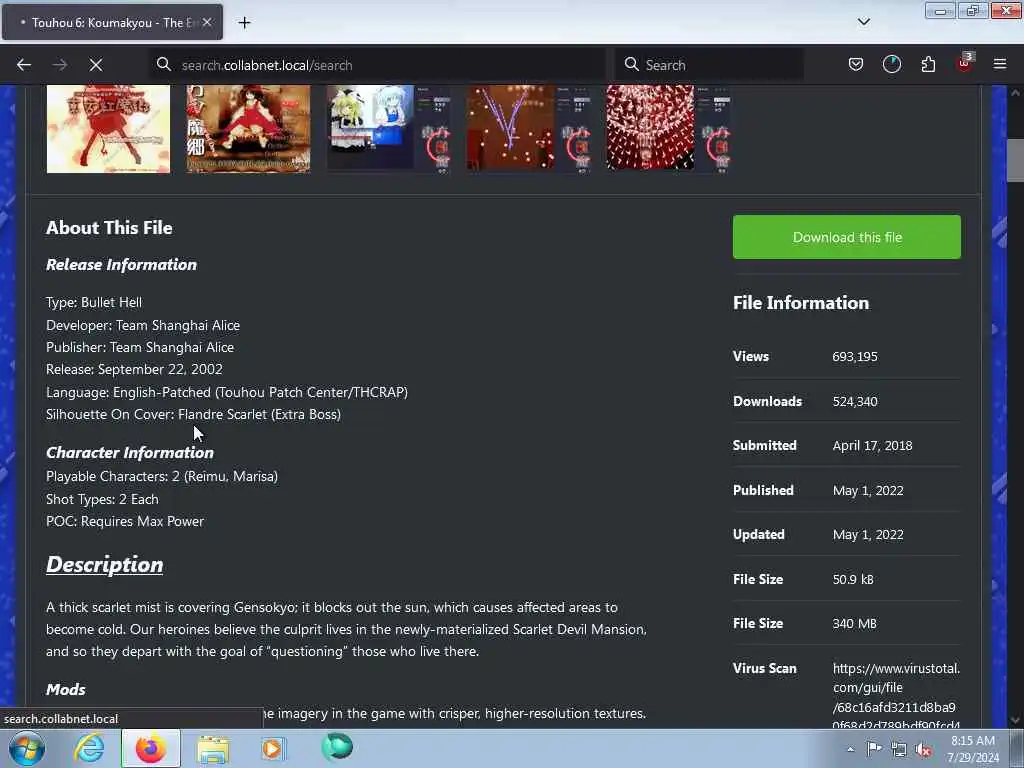Viewport: 1024px width, 768px height.
Task: Click the Published date row's May 1, 2022
Action: (868, 490)
